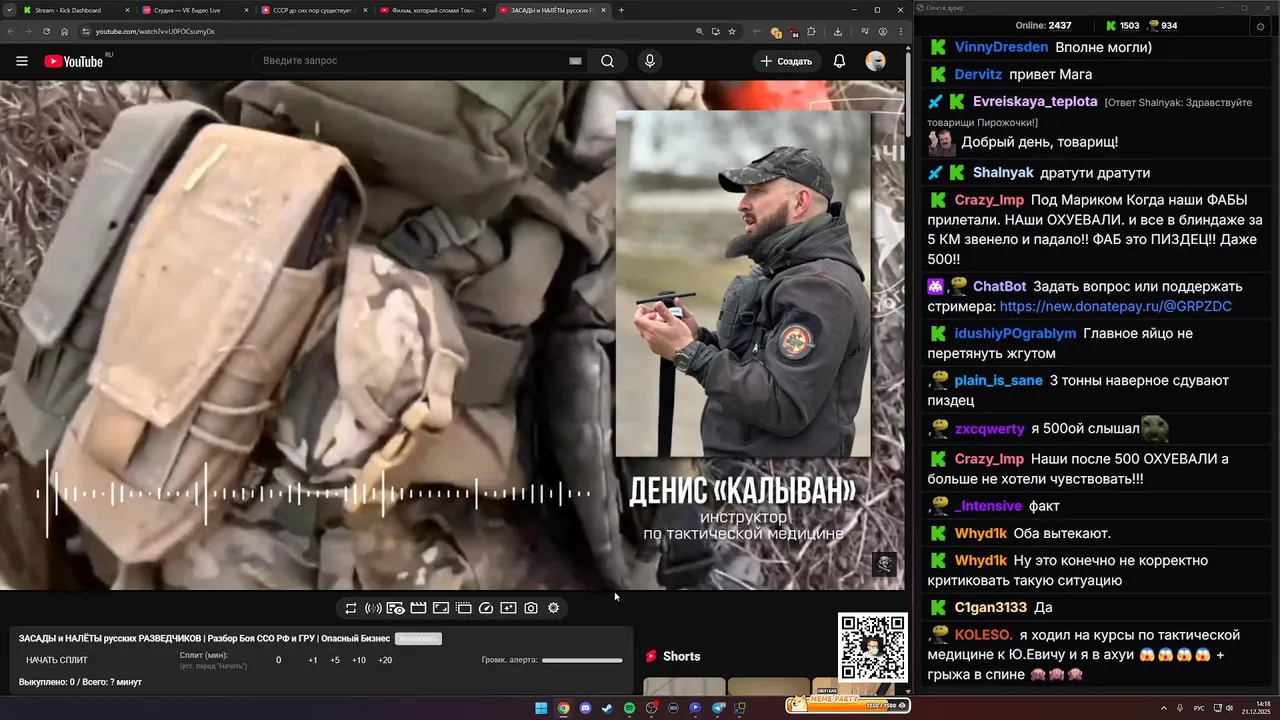Adjust the Громк. алерта volume slider

coord(582,660)
